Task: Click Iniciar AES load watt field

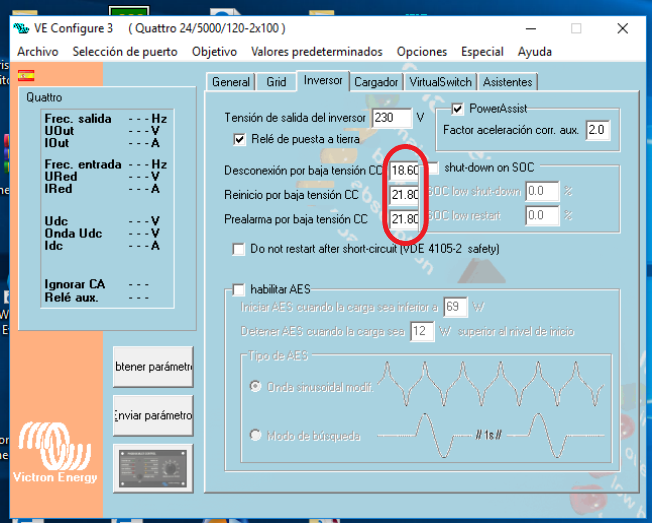Action: coord(455,307)
